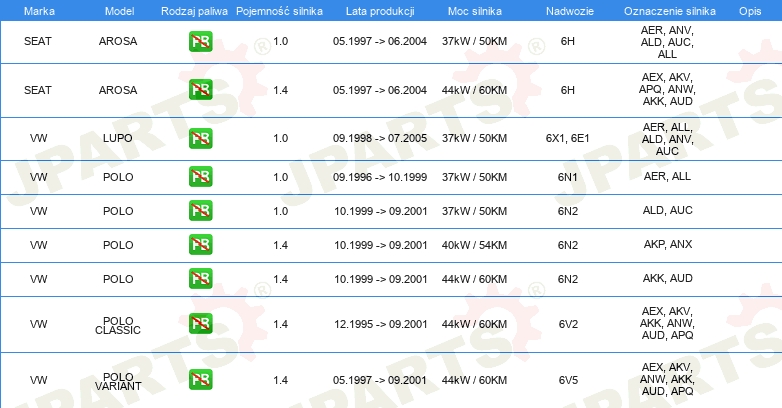Click 44kW / 60KM in POLO VARIANT row
Viewport: 782px width, 408px height.
tap(474, 380)
